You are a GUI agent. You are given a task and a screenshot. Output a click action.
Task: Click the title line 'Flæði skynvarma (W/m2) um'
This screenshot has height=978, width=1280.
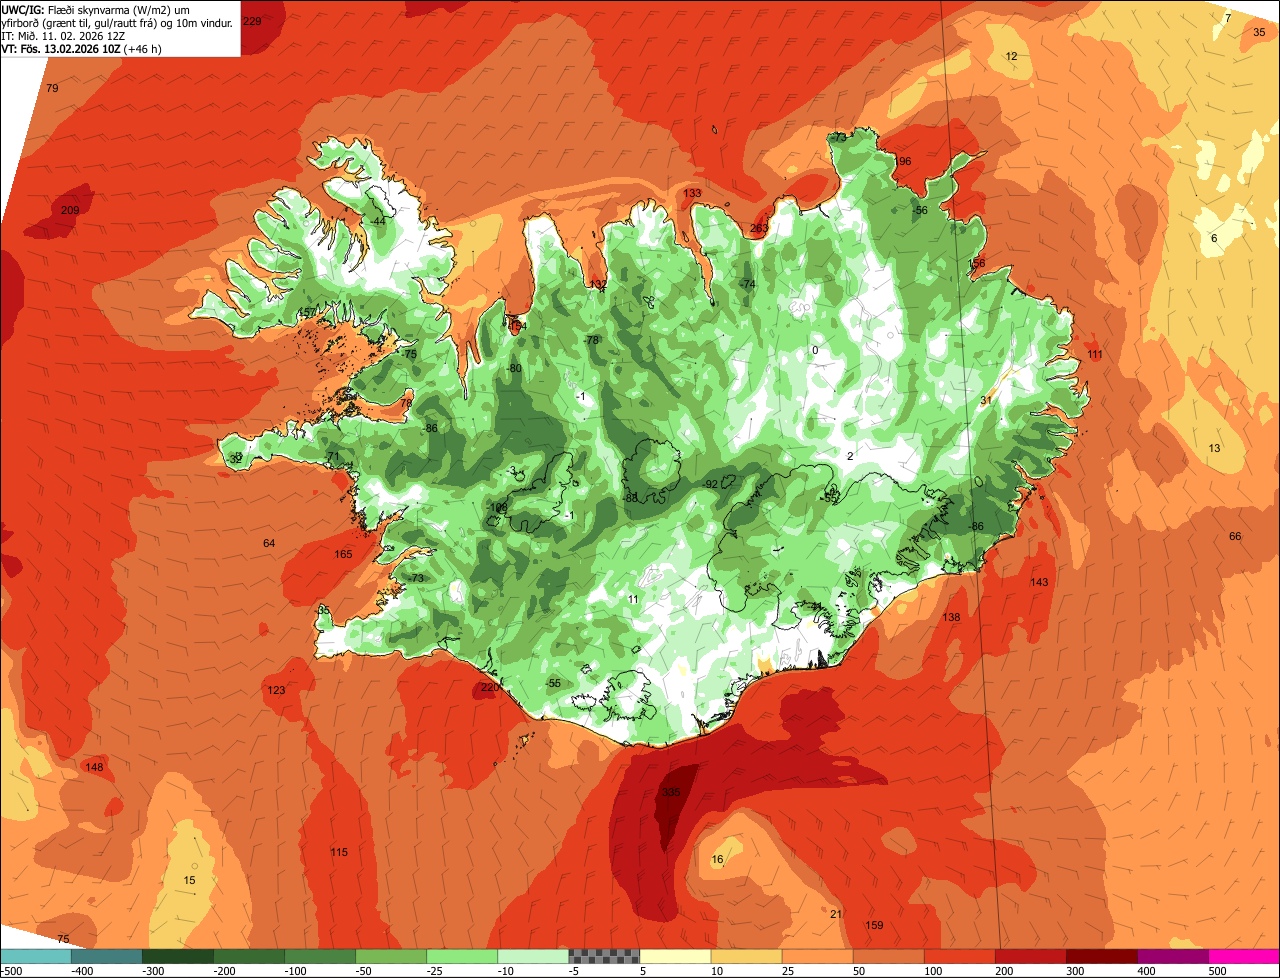click(x=119, y=10)
